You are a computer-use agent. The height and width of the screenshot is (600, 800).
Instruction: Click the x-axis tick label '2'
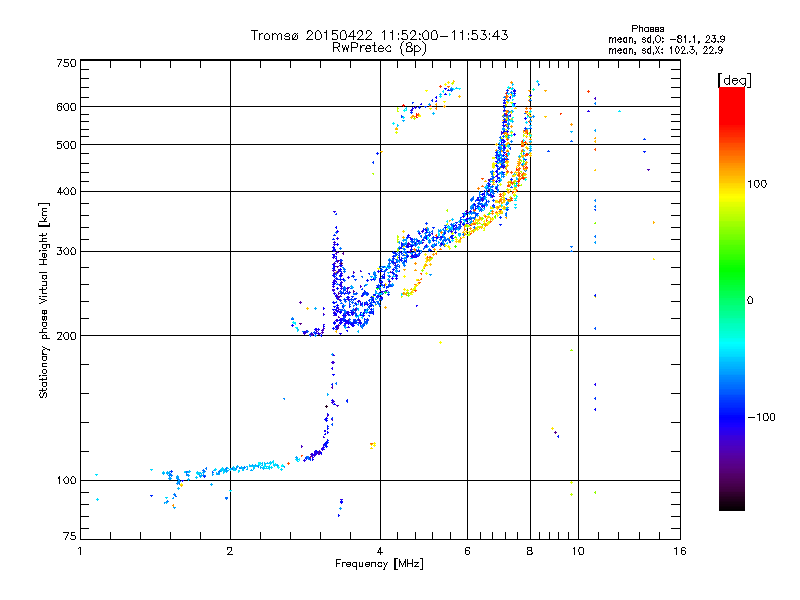pyautogui.click(x=230, y=551)
